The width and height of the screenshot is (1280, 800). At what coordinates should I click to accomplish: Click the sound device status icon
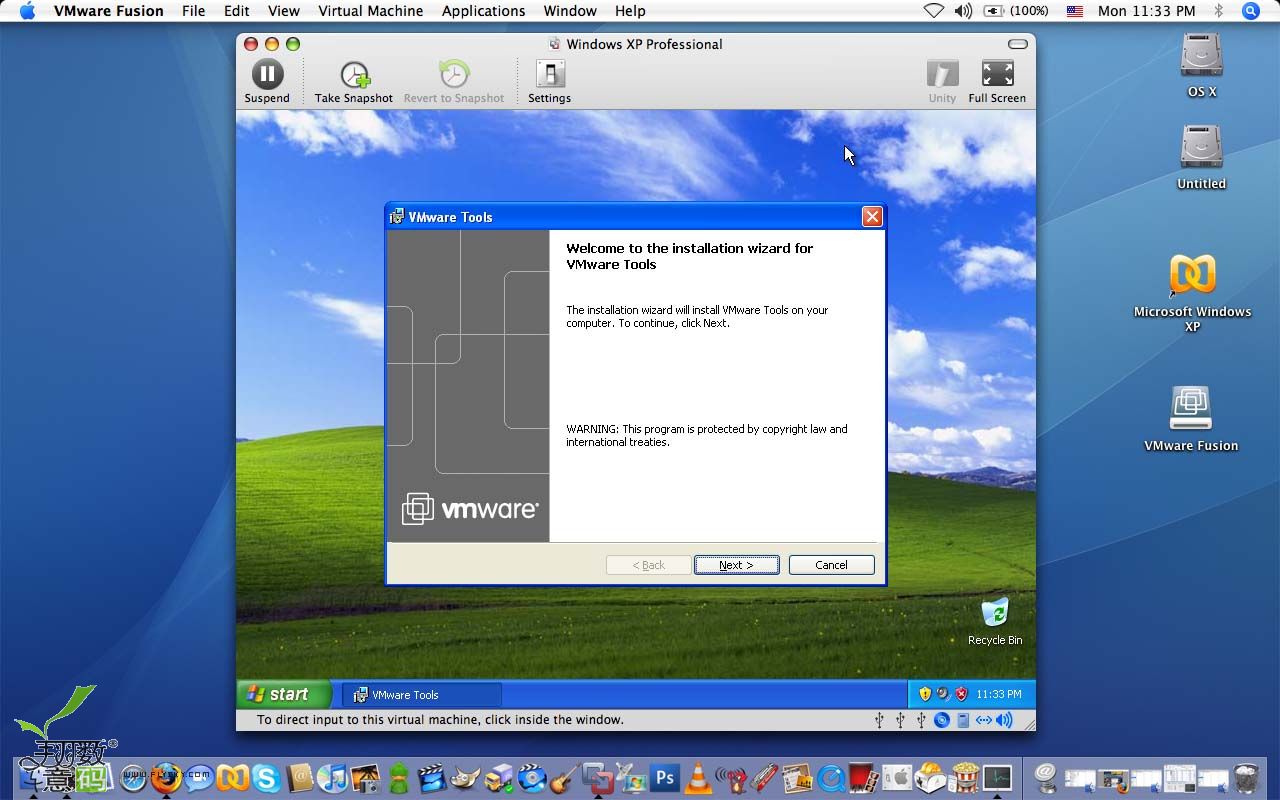(x=1004, y=720)
